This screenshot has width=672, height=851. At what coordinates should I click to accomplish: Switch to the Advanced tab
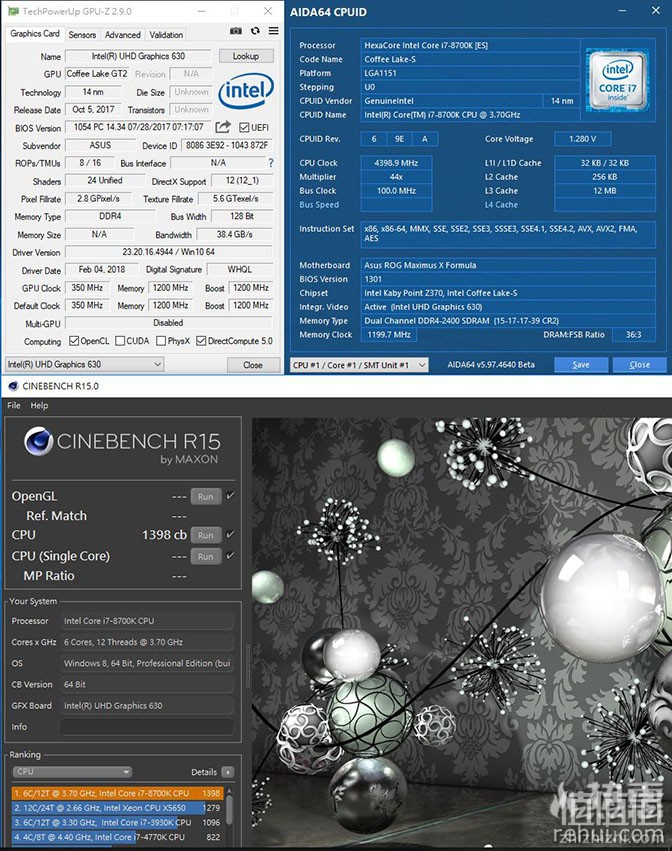tap(123, 35)
